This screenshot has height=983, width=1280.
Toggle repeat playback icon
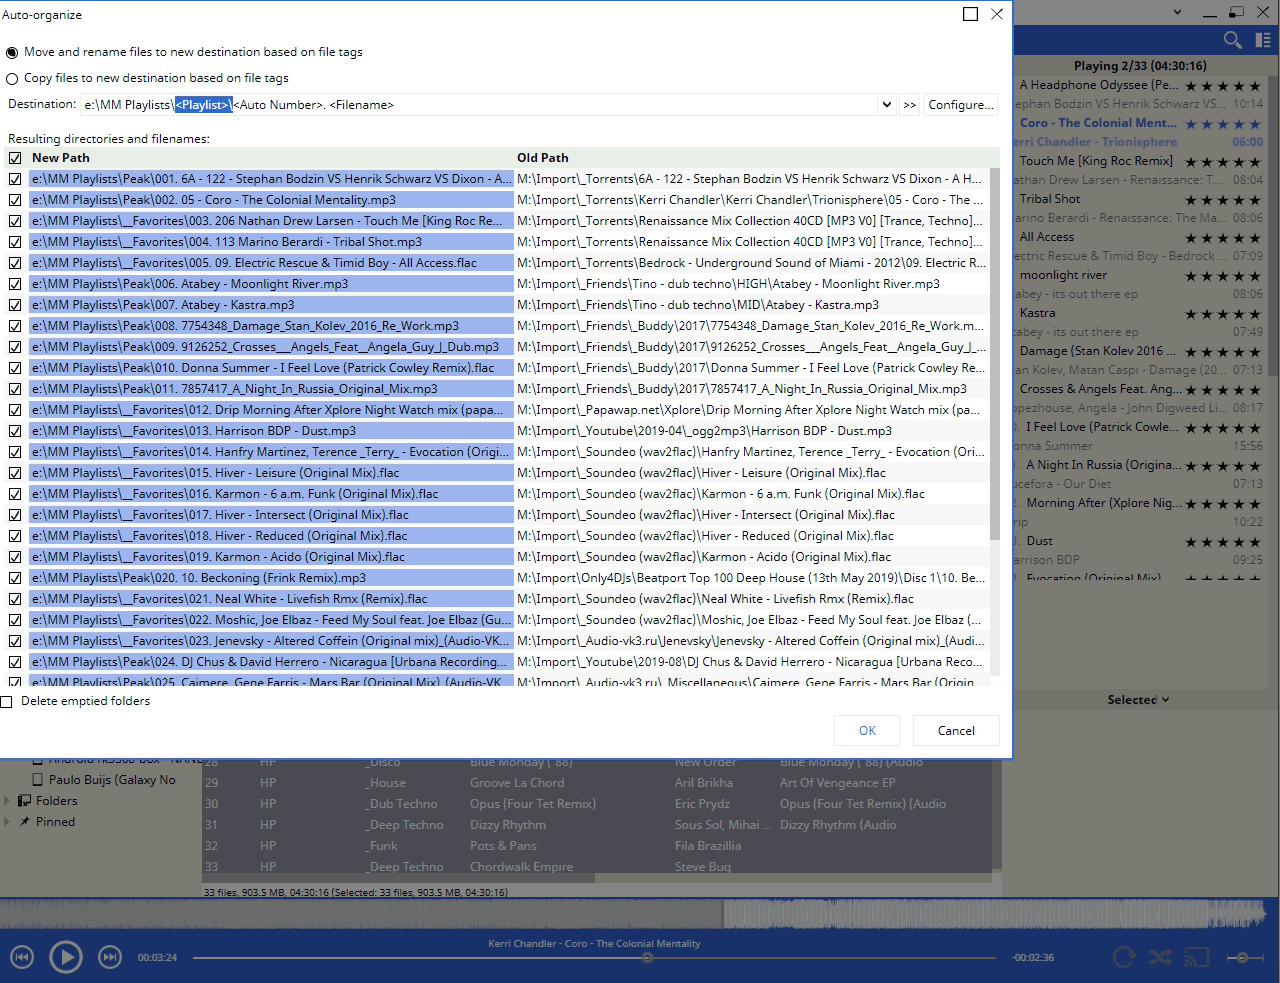[x=1124, y=957]
